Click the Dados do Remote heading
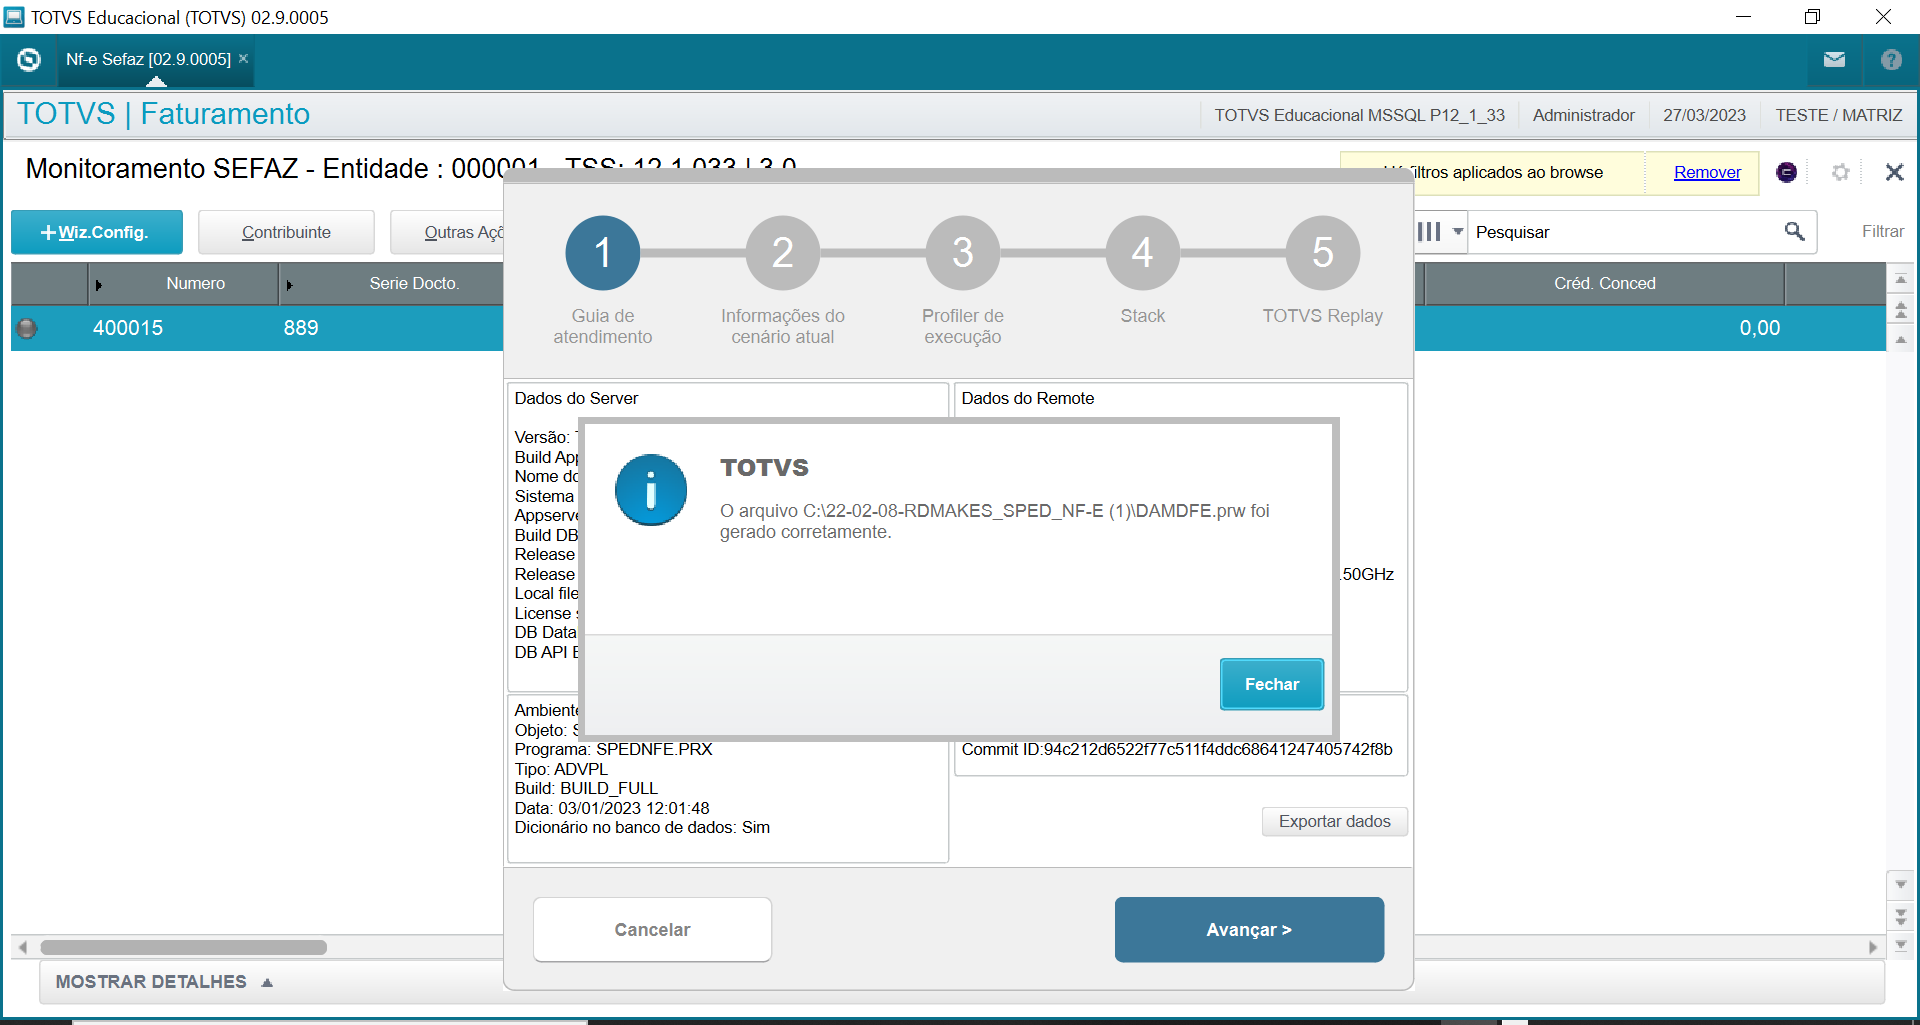 tap(1027, 398)
